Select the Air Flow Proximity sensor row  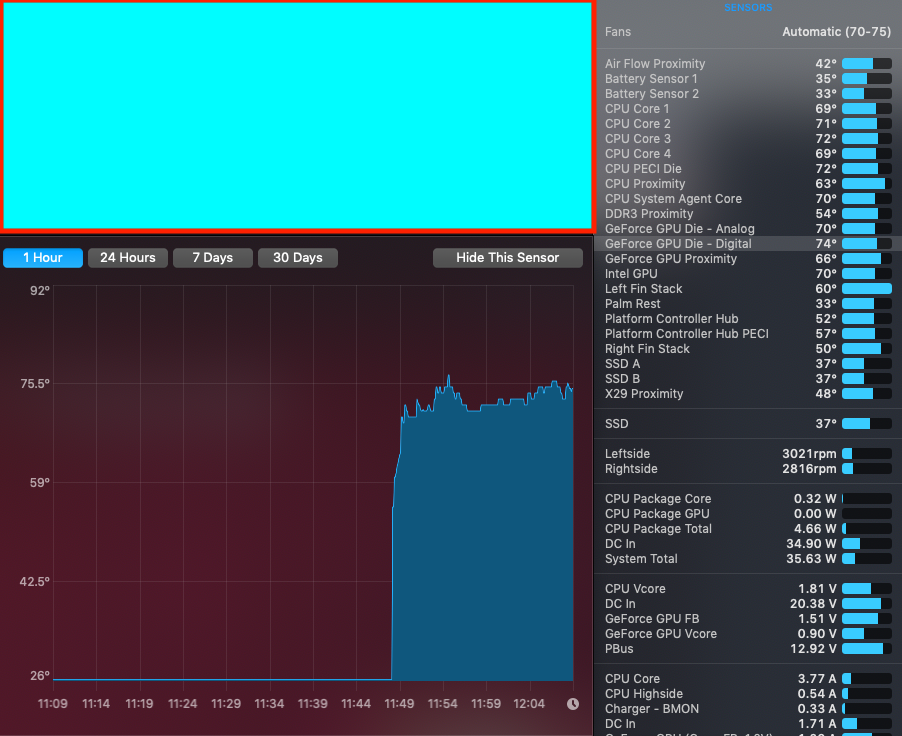click(748, 64)
